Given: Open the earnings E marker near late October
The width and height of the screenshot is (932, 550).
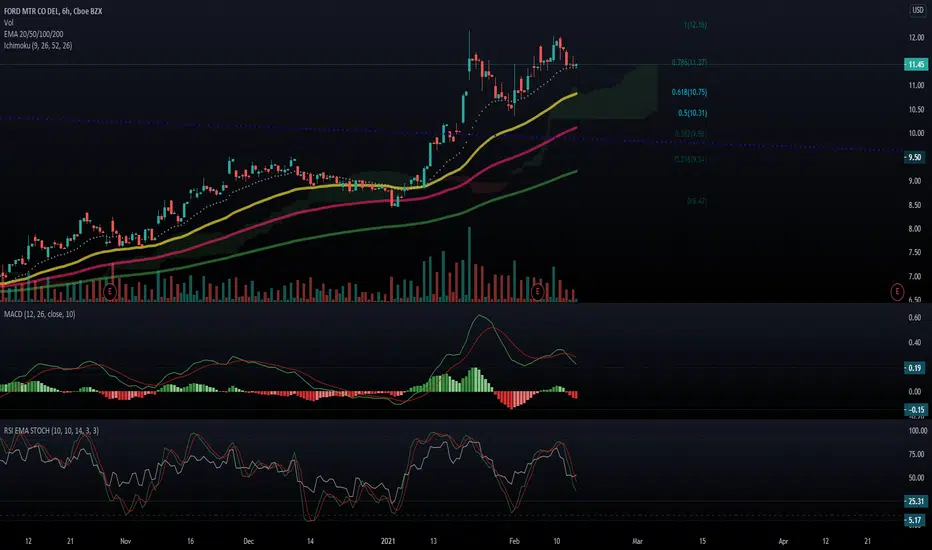Looking at the screenshot, I should [109, 292].
